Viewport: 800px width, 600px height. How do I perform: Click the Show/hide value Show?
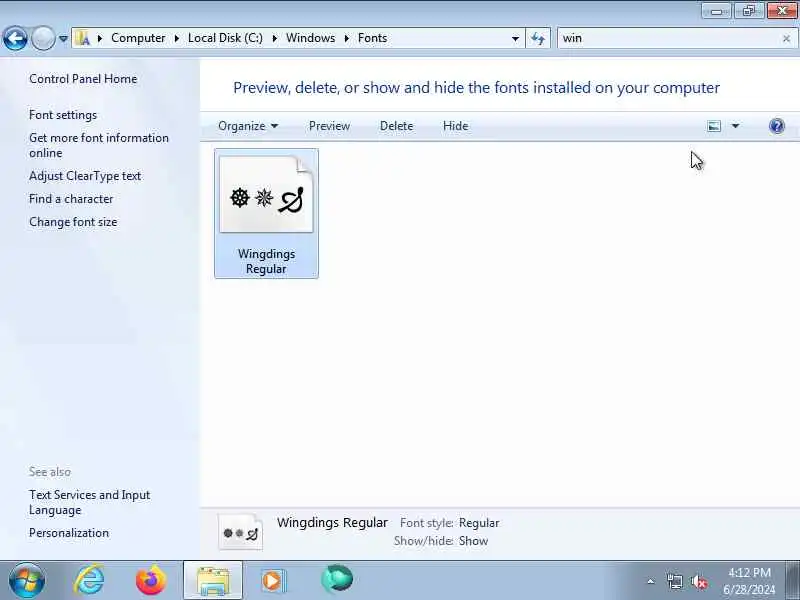(473, 541)
